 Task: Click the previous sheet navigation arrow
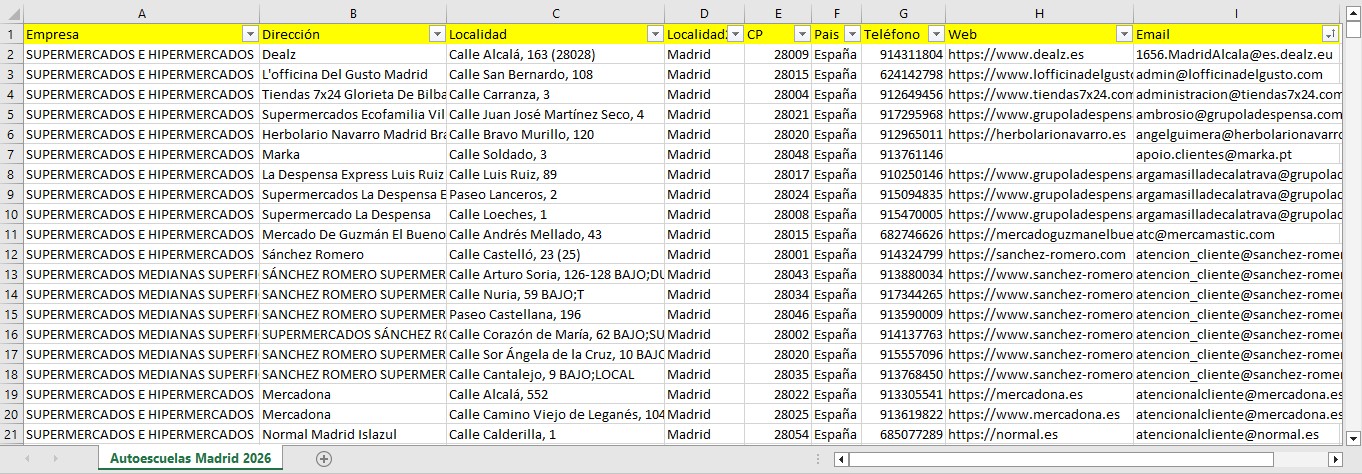click(27, 458)
